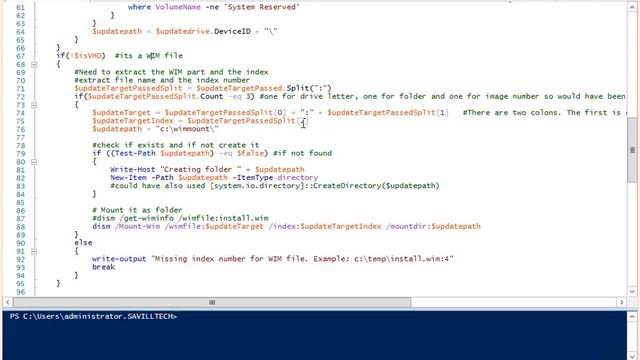Click the "c:\wimmount\" string on line 76
The image size is (640, 360).
click(187, 129)
